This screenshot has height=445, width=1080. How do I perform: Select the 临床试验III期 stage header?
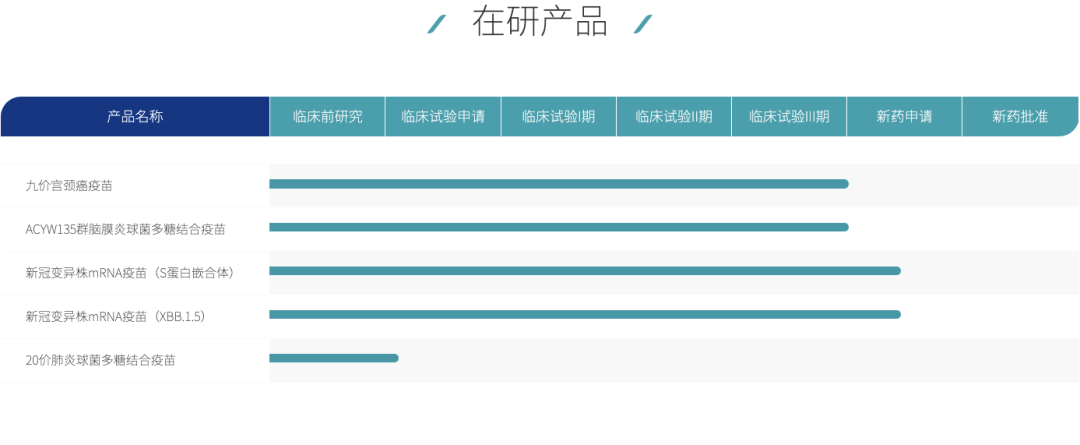coord(789,116)
